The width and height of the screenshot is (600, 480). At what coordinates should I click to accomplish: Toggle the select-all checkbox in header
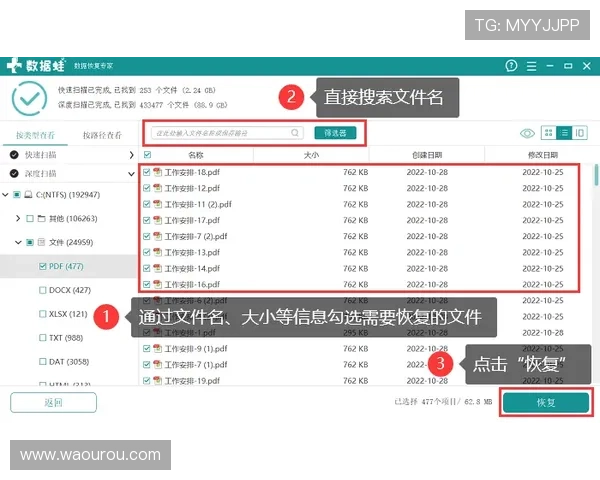coord(147,155)
